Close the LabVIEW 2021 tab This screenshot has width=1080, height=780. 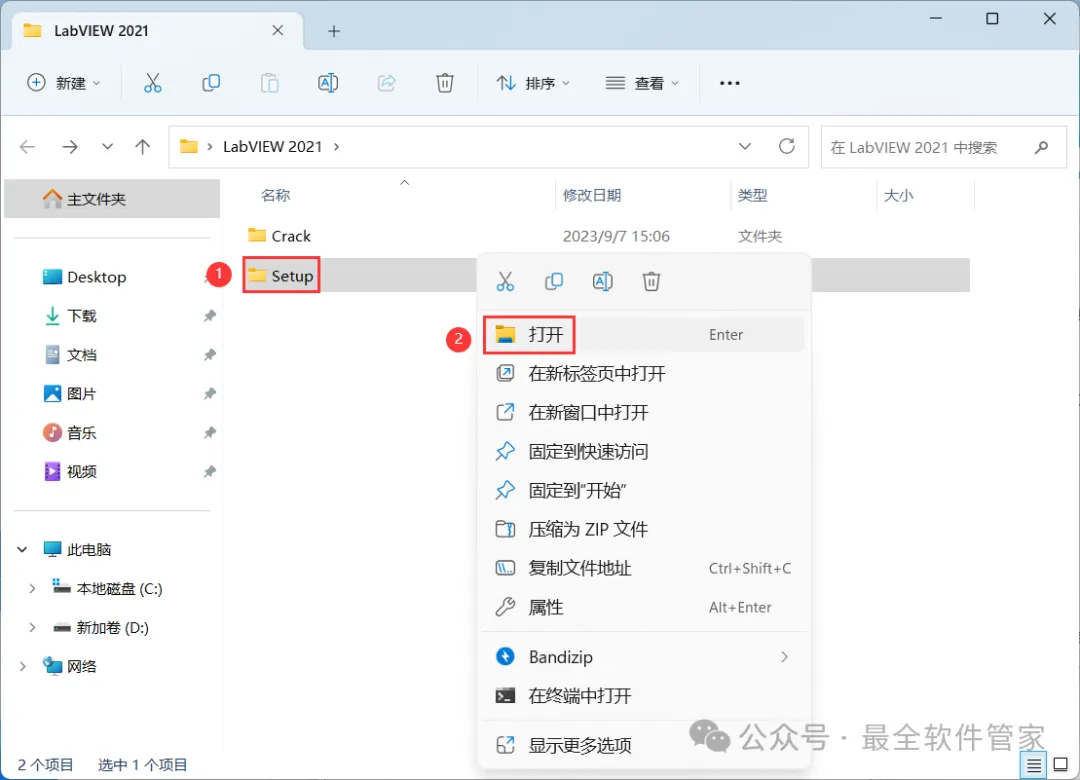[x=278, y=30]
